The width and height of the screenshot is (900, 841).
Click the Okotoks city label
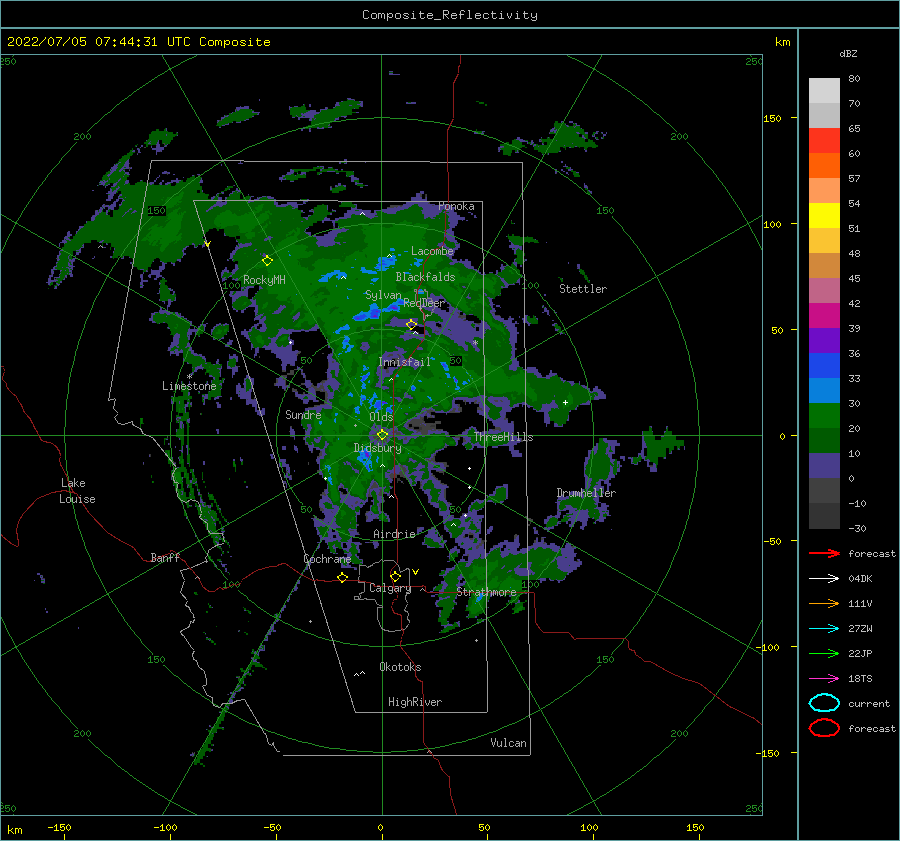pyautogui.click(x=400, y=667)
